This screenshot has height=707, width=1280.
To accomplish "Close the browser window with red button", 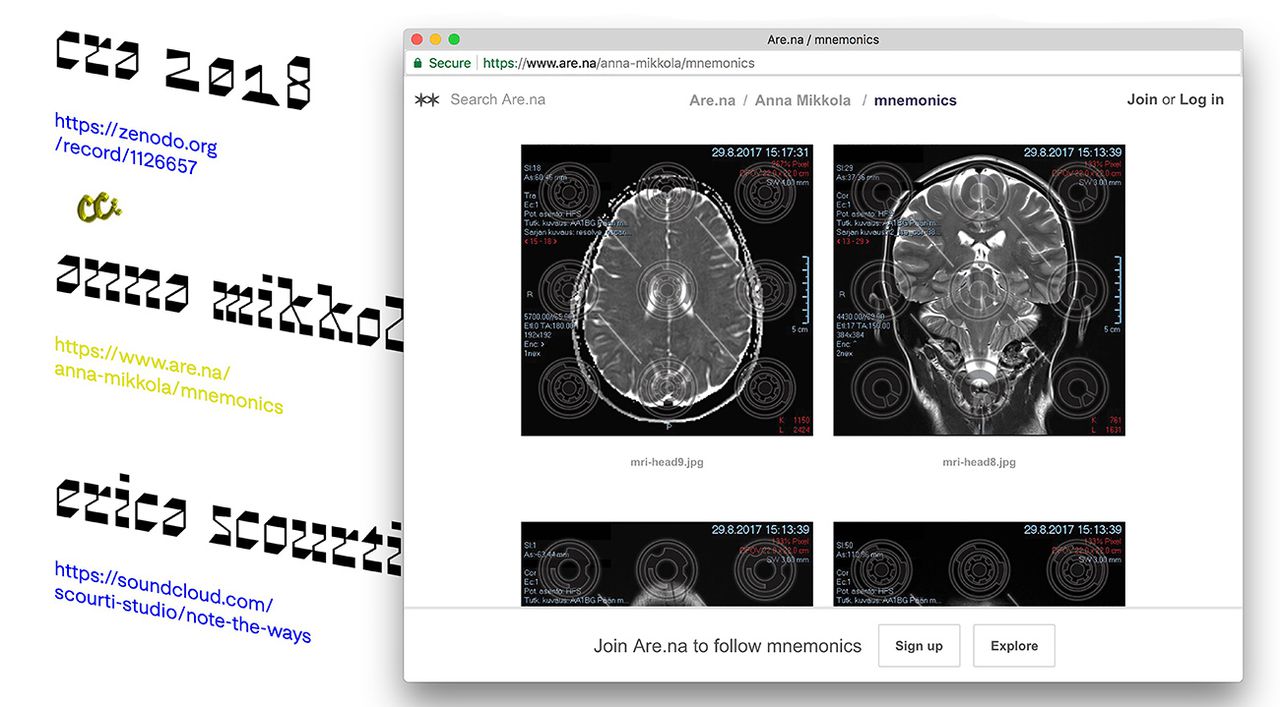I will pyautogui.click(x=417, y=40).
